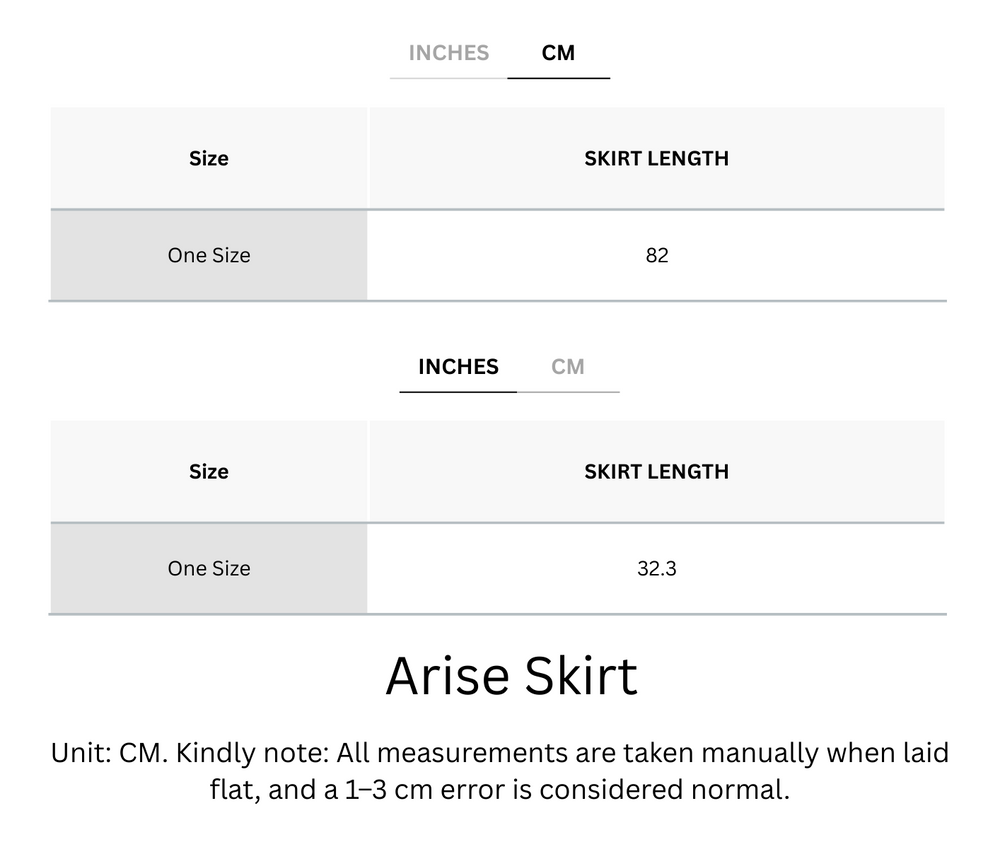Click the 32.3 measurement value
1000x854 pixels.
click(657, 568)
